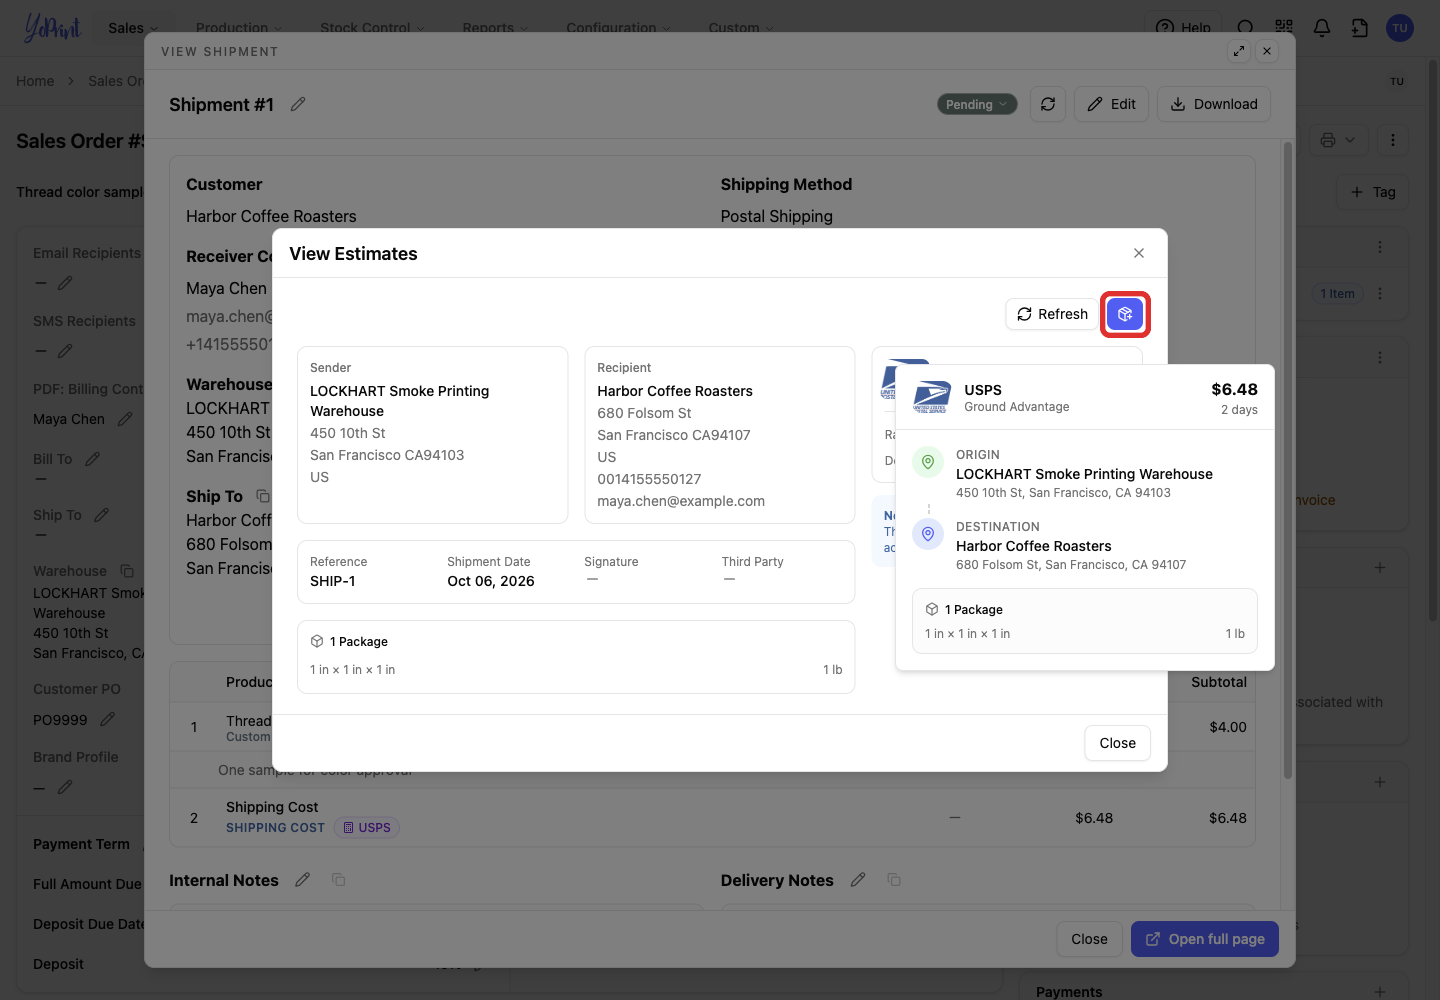This screenshot has width=1440, height=1000.
Task: Close the View Estimates dialog with X
Action: 1139,253
